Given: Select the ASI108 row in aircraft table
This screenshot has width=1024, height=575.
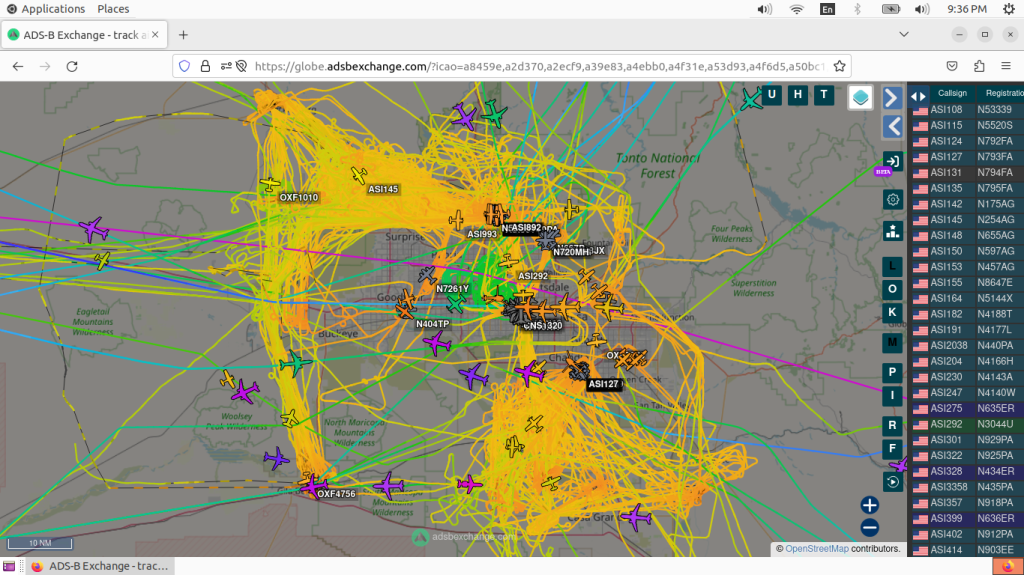Looking at the screenshot, I should tap(967, 110).
